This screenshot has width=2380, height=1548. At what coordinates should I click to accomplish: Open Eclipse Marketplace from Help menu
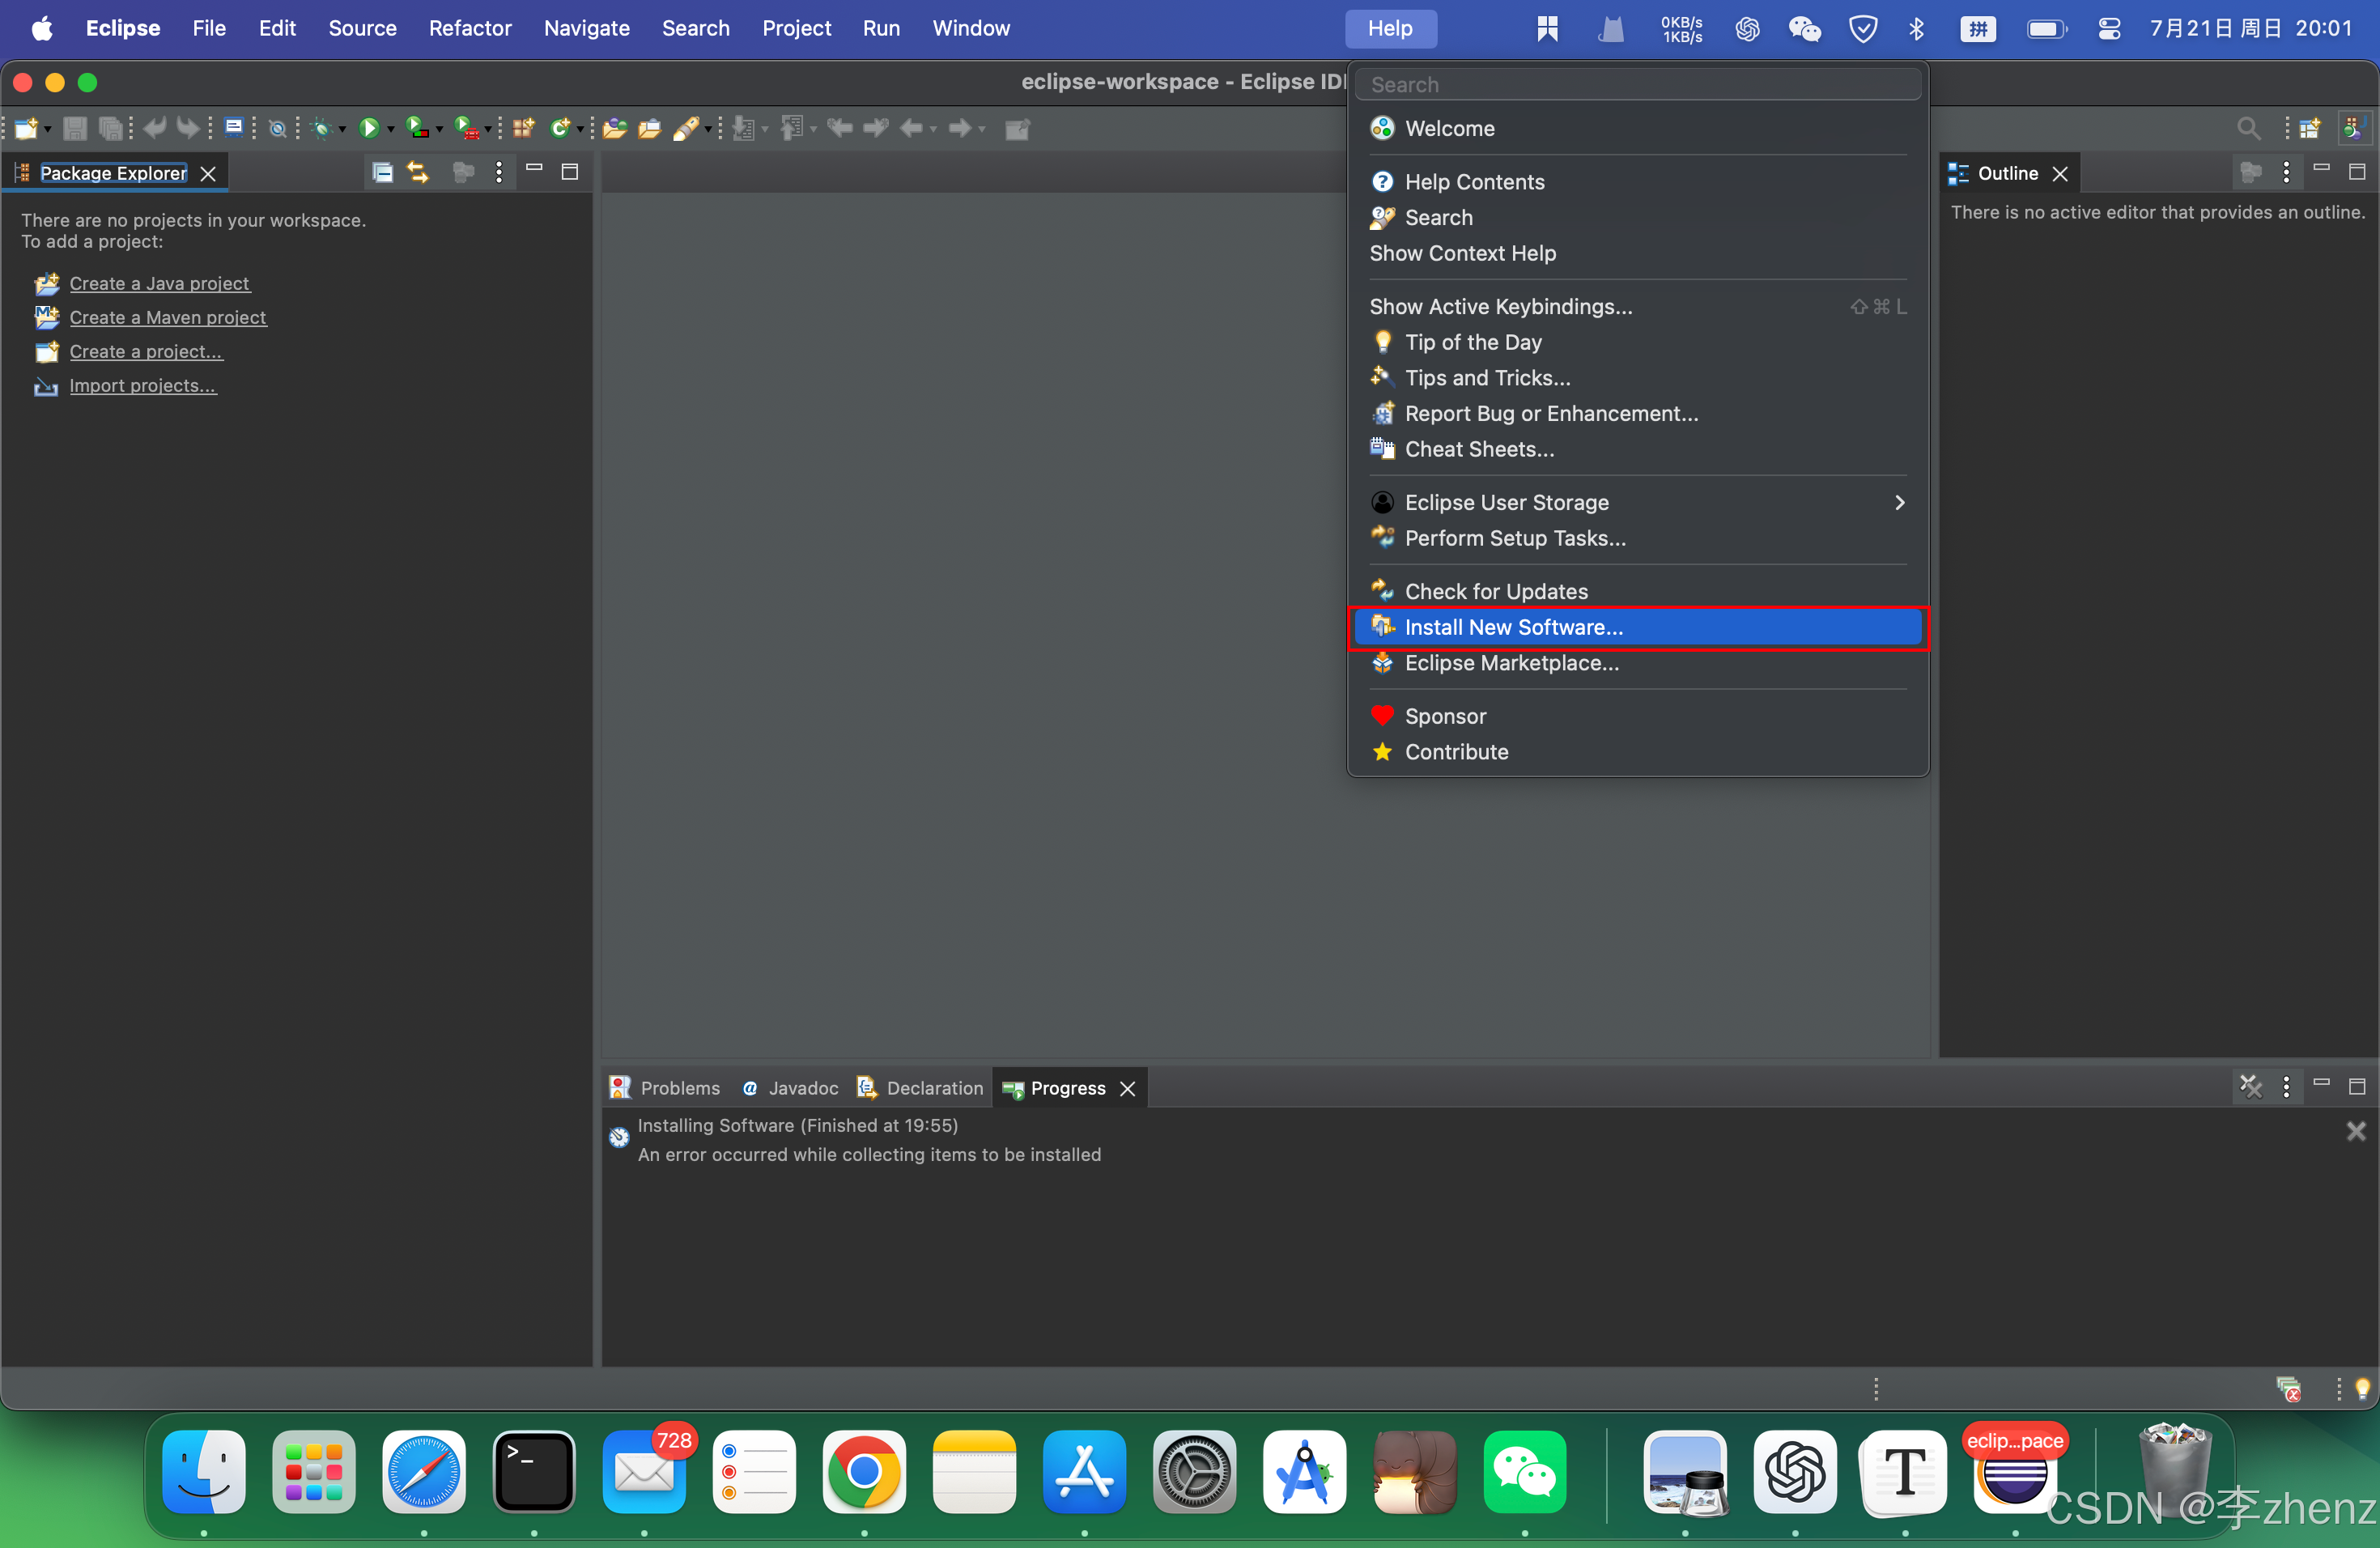click(x=1637, y=662)
